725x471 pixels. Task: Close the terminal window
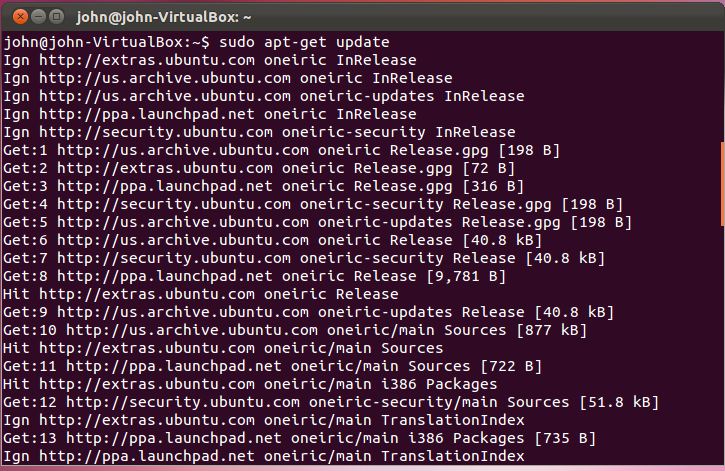[x=20, y=17]
